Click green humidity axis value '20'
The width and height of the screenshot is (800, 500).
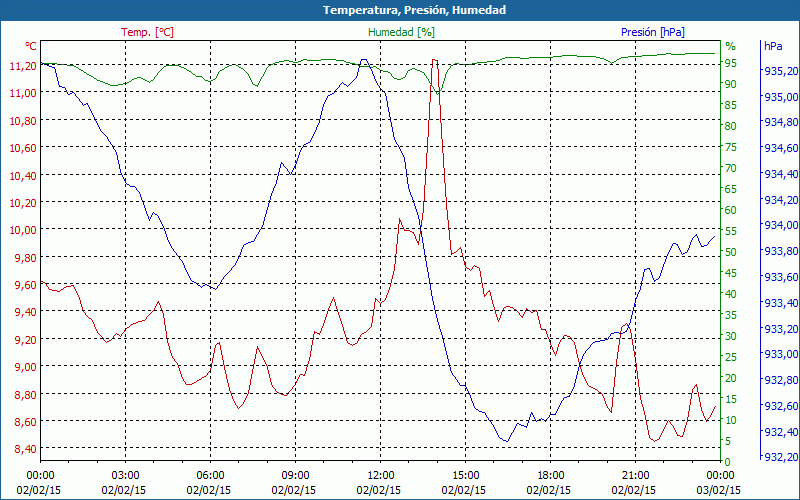click(731, 378)
